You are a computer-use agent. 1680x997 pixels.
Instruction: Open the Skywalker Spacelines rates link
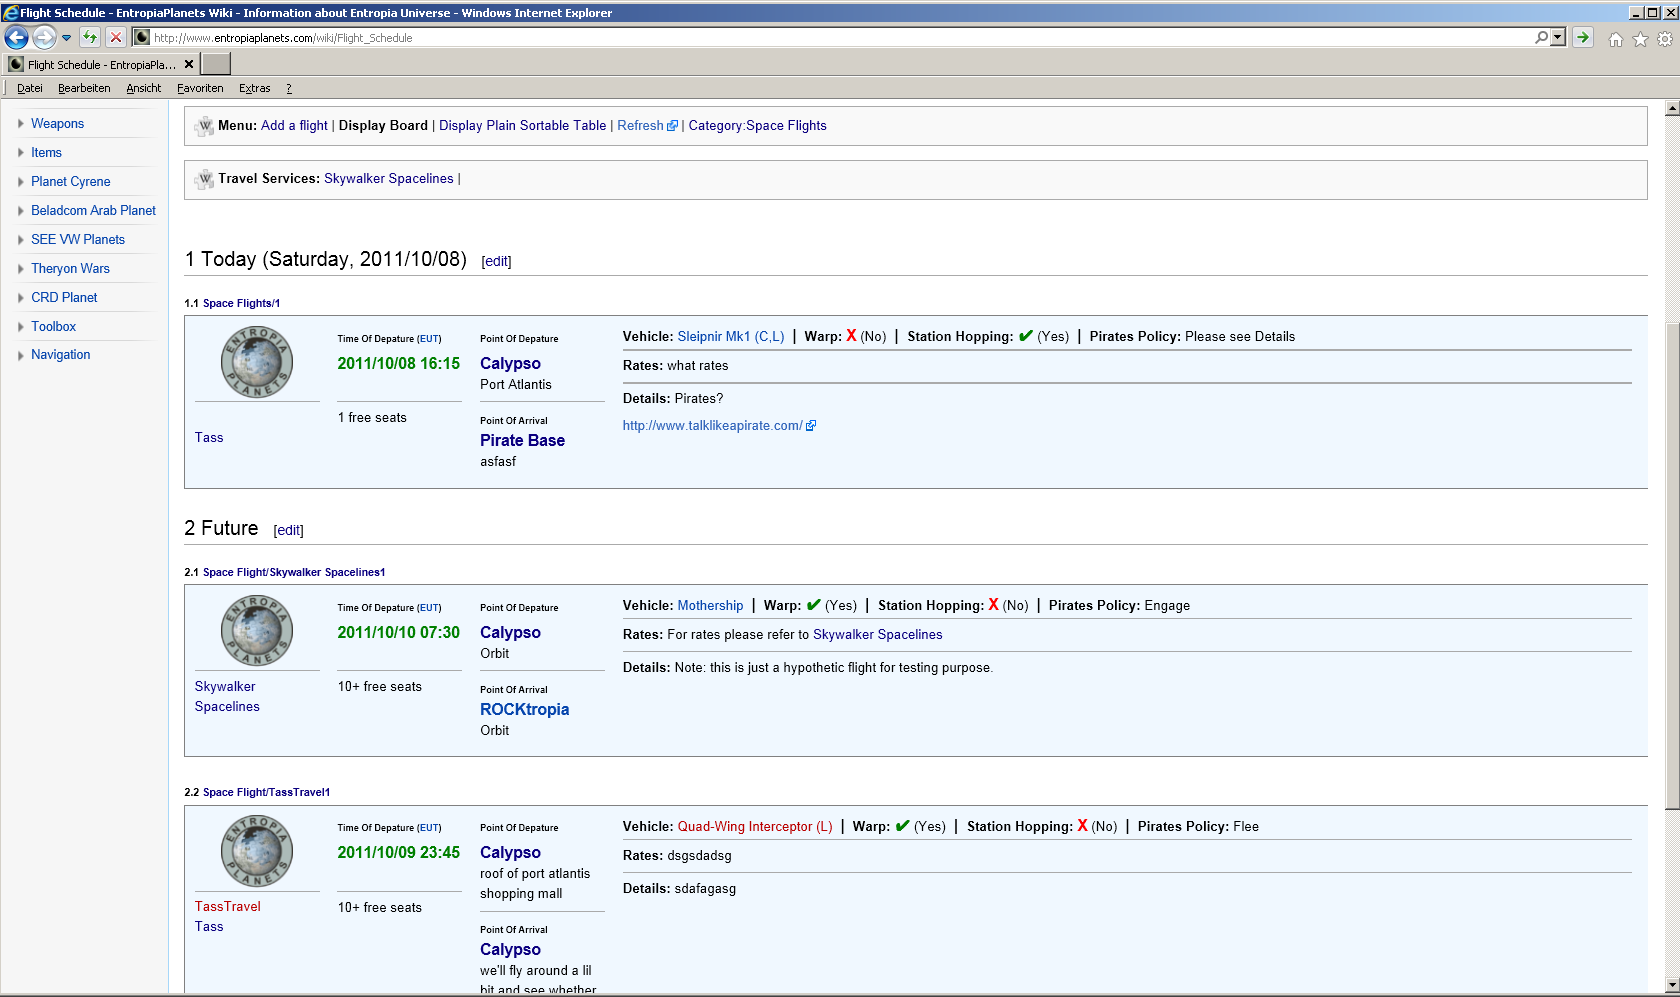click(x=877, y=635)
